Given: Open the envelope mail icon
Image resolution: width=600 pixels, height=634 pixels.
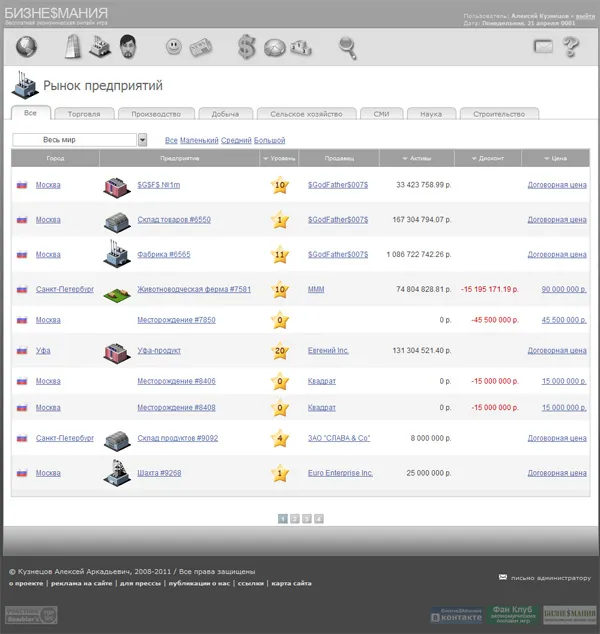Looking at the screenshot, I should click(543, 46).
